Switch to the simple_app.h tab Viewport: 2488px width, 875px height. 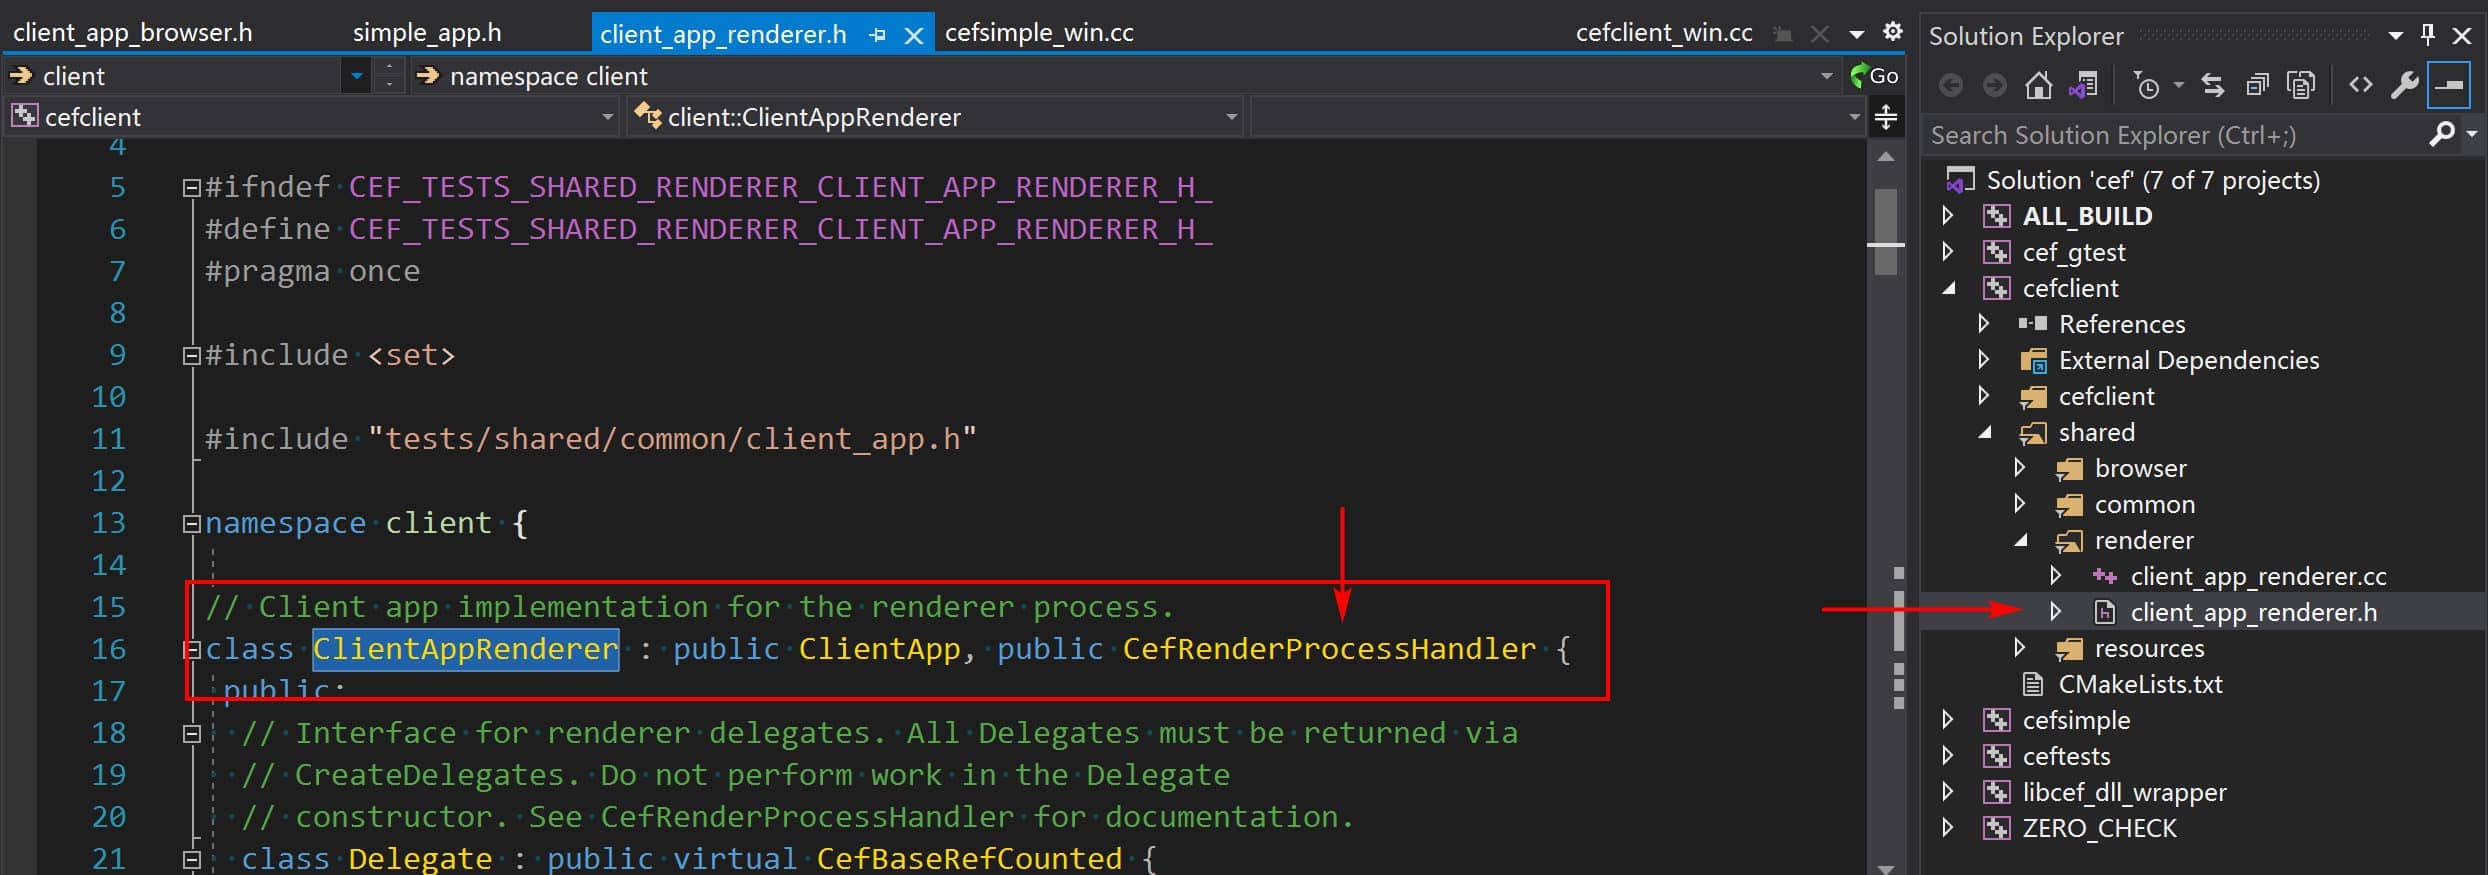(427, 33)
